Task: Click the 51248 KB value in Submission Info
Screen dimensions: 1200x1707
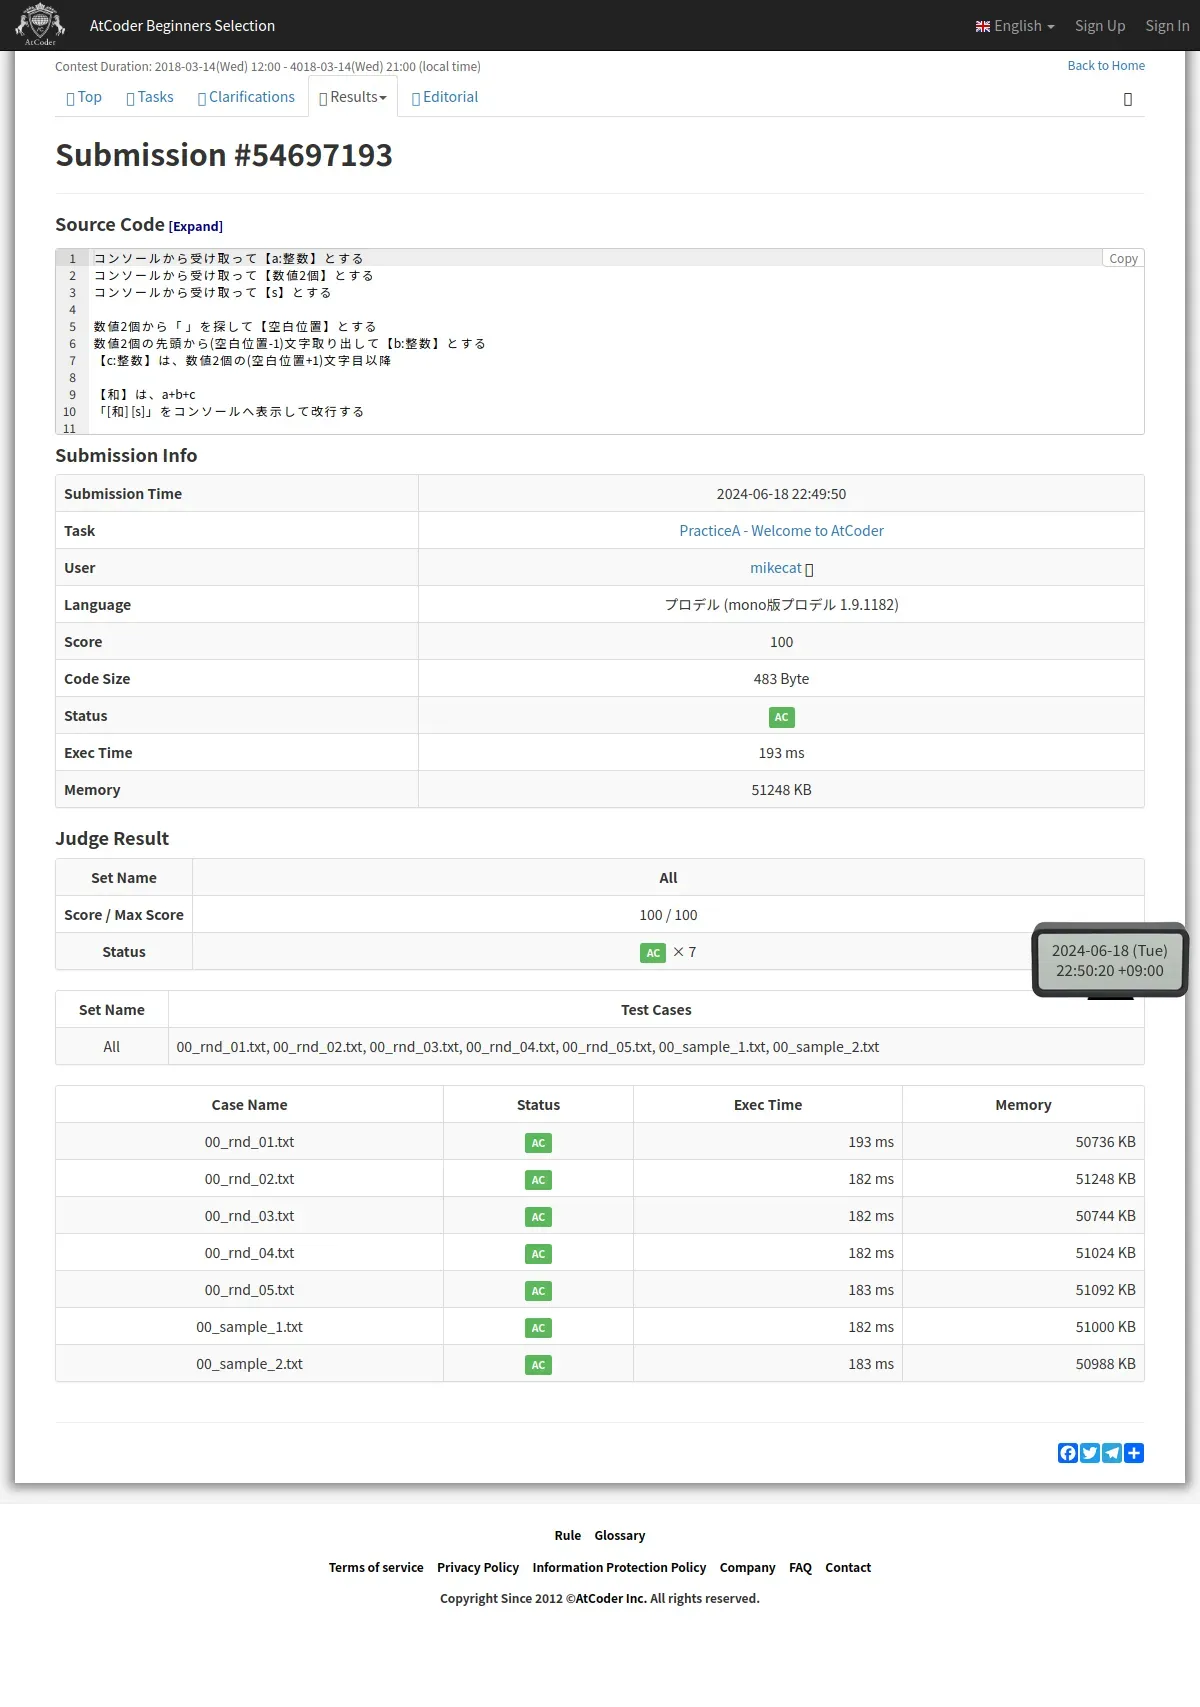Action: tap(781, 790)
